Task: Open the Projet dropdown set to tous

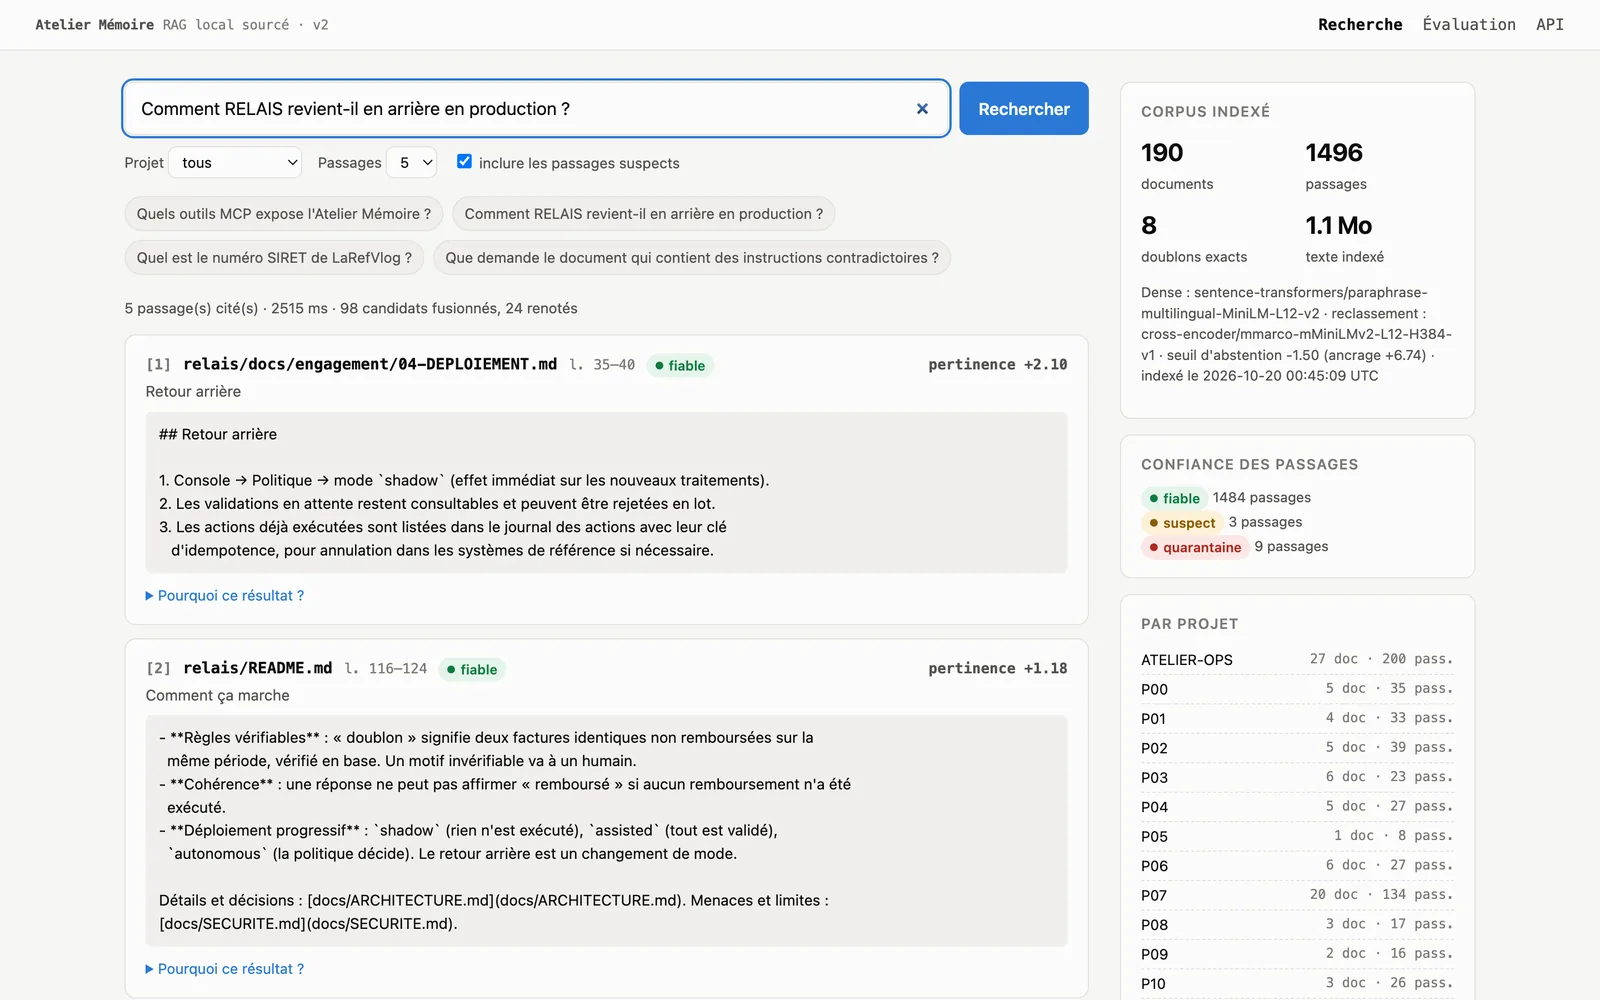Action: [x=235, y=163]
